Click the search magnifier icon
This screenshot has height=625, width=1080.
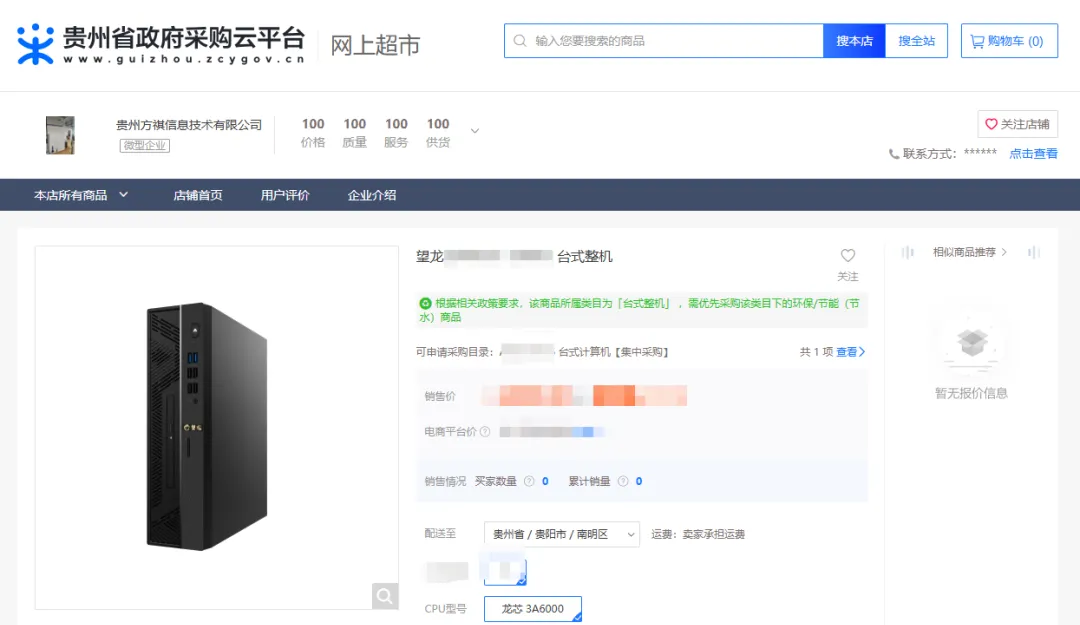pos(521,40)
